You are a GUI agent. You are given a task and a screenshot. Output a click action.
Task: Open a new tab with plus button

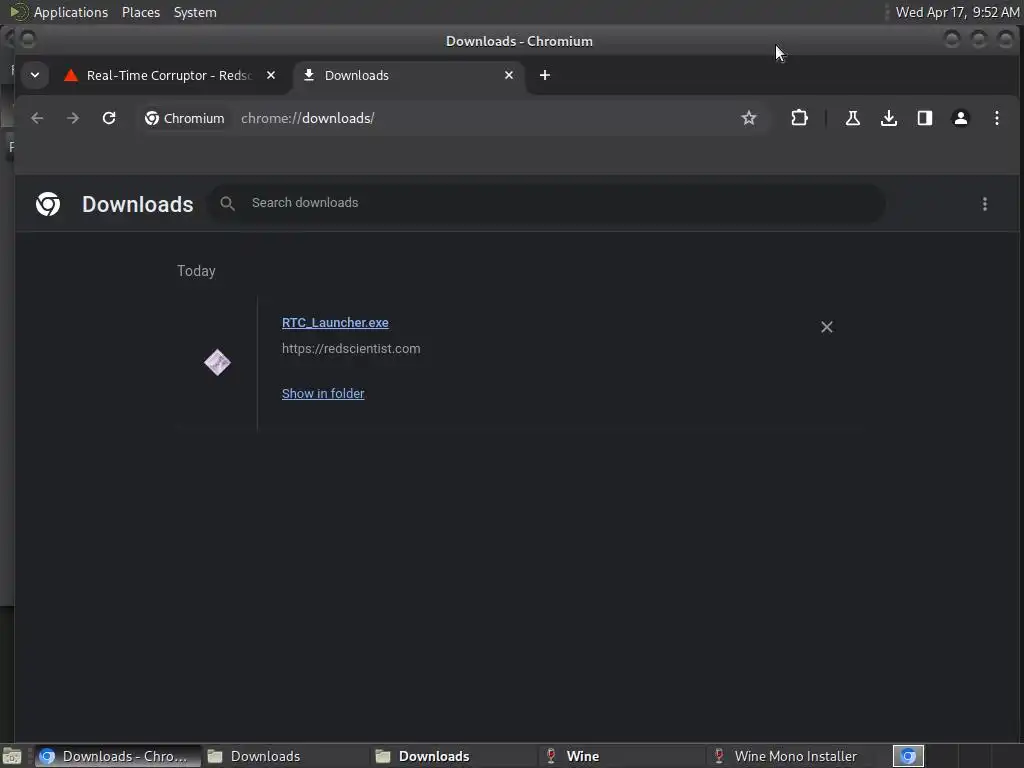(545, 76)
